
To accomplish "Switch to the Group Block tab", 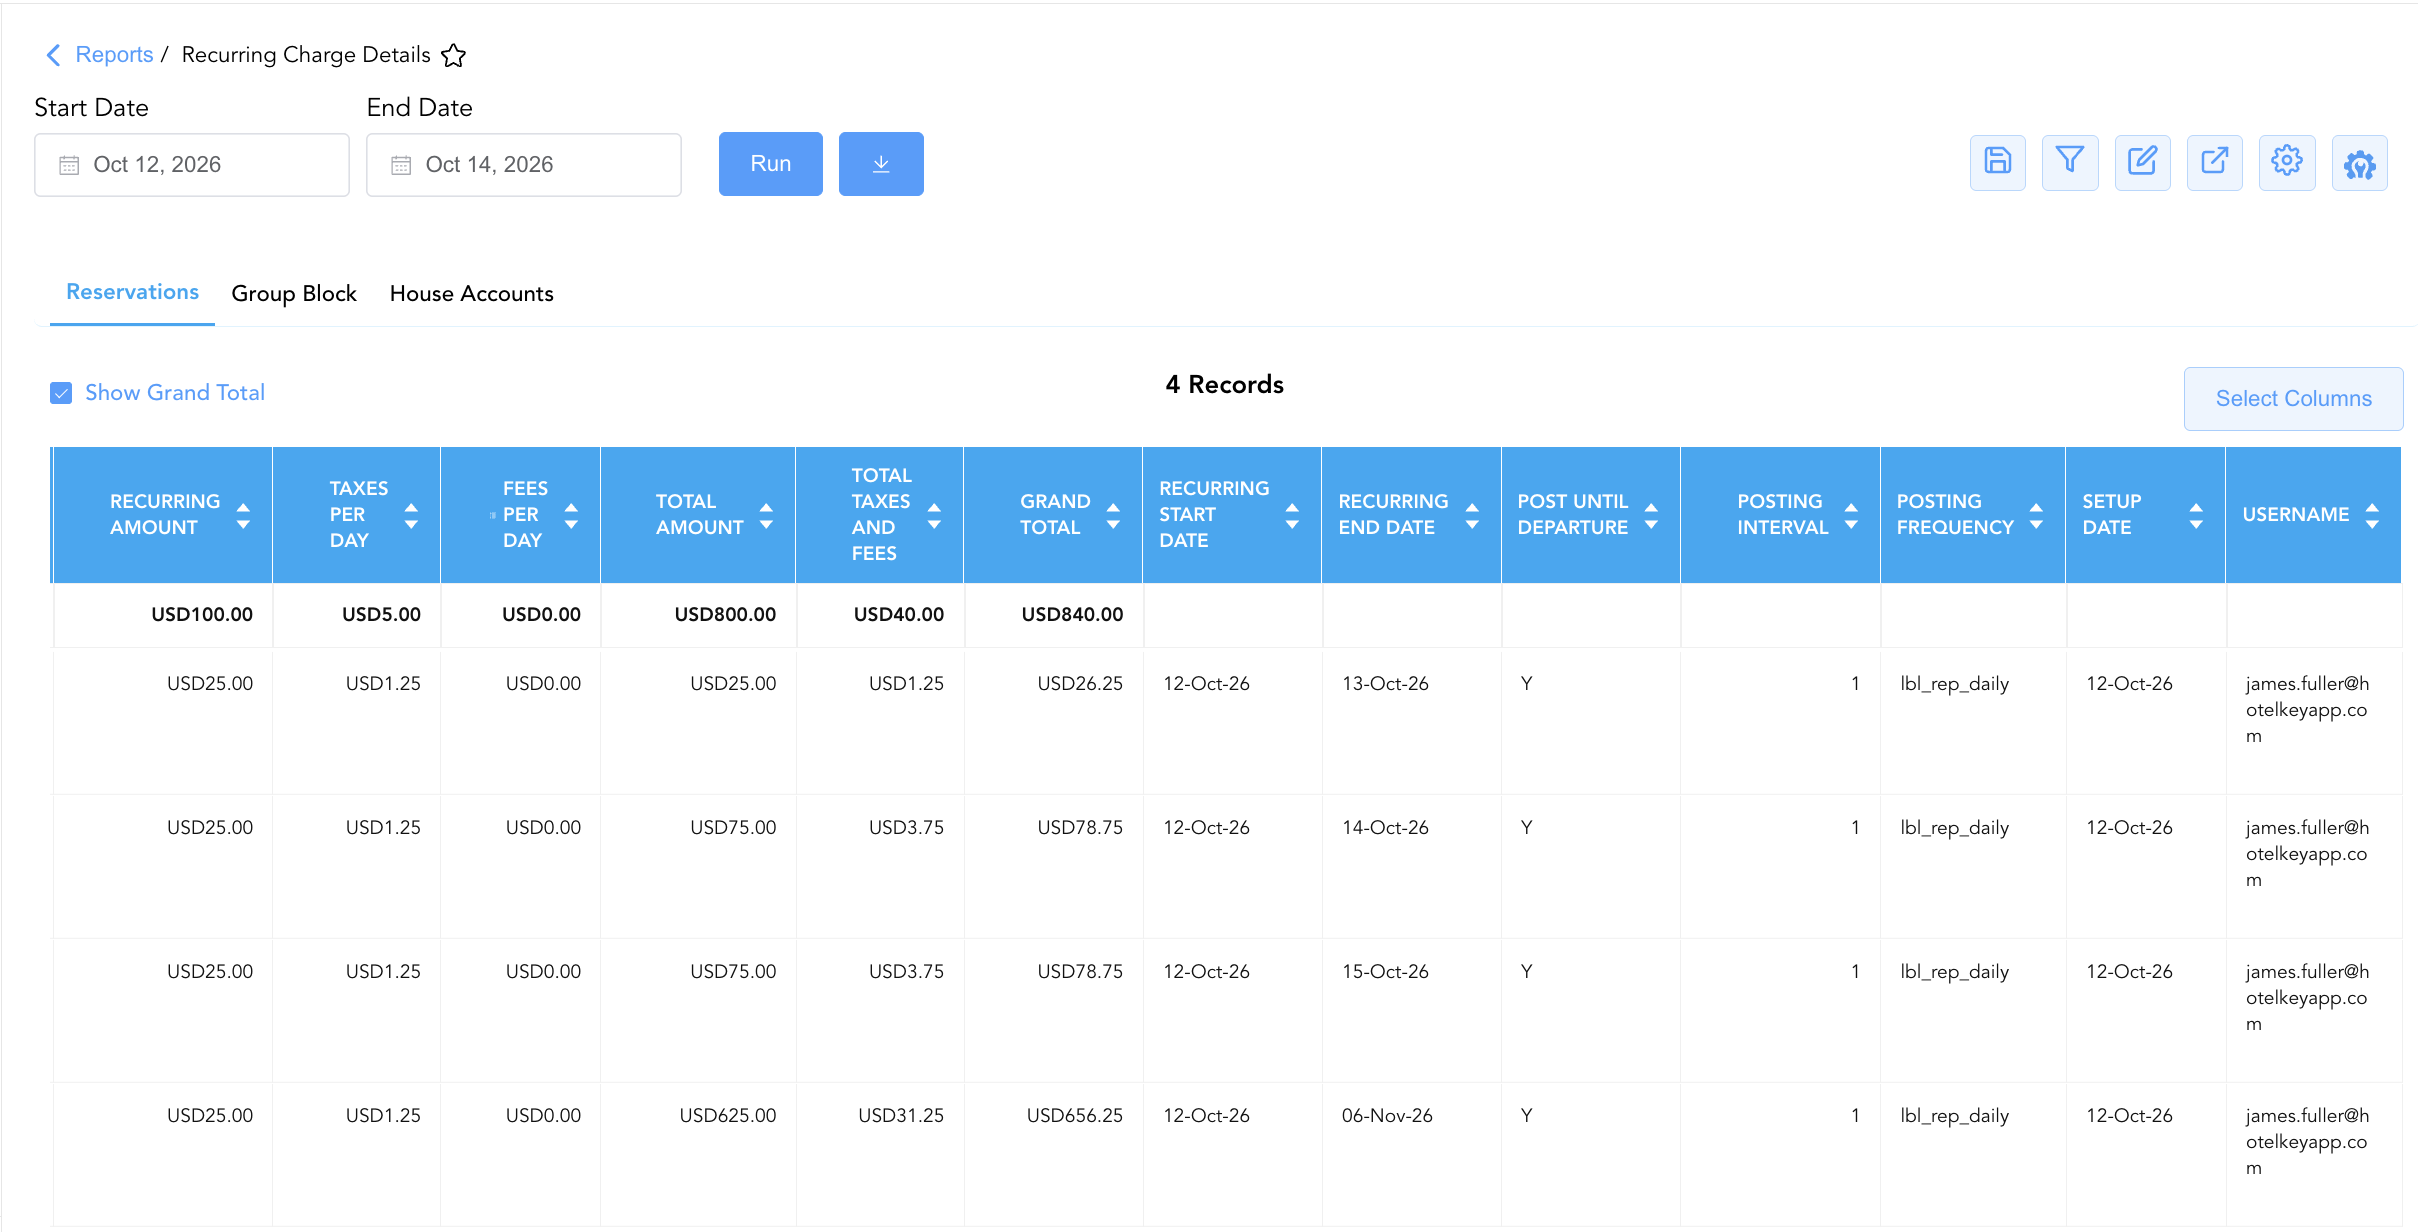I will (x=294, y=294).
